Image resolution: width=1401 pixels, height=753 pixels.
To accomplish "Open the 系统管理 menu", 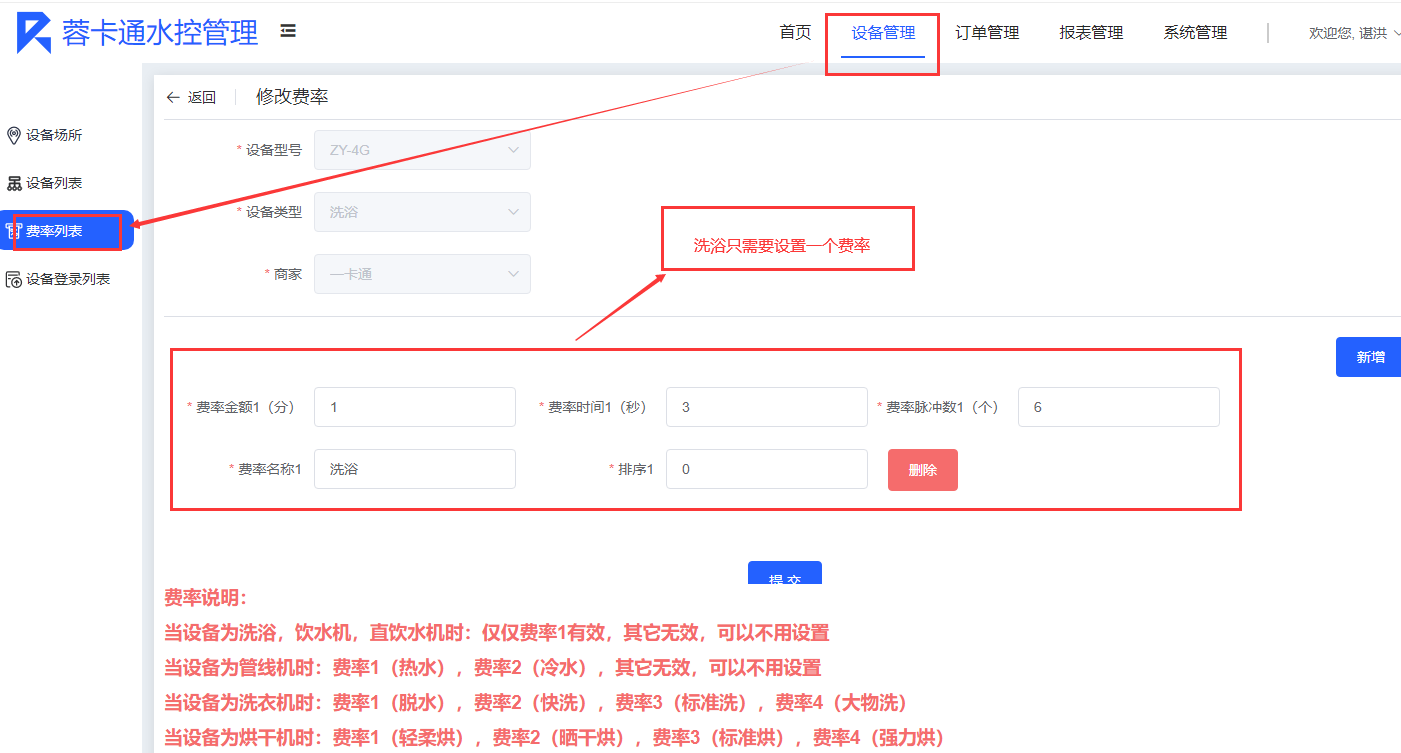I will [x=1195, y=33].
